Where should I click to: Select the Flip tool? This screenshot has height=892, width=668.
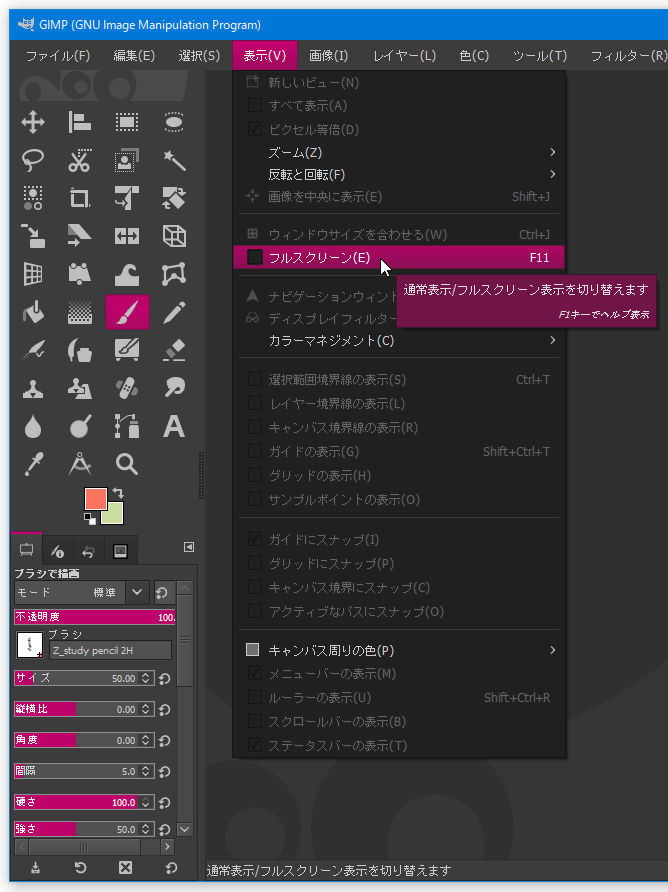click(127, 236)
